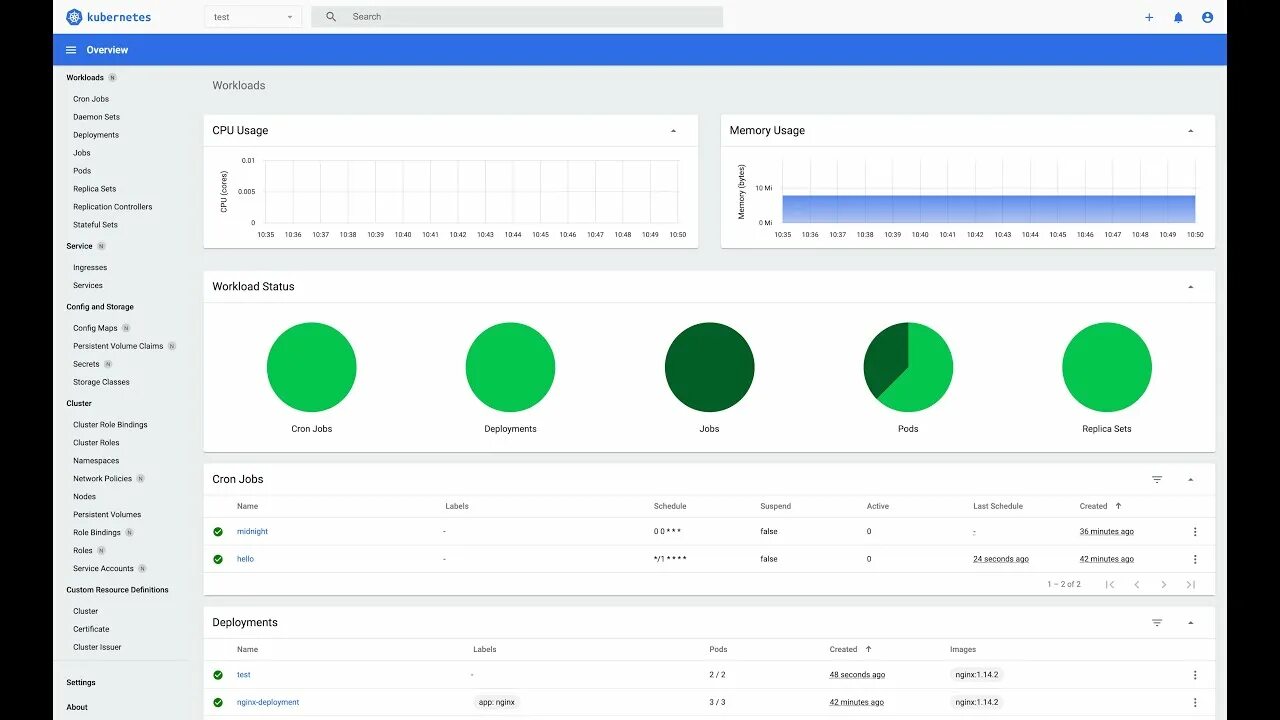Open the kebab menu for the midnight cron job
Screen dimensions: 1280x720
click(x=1195, y=531)
